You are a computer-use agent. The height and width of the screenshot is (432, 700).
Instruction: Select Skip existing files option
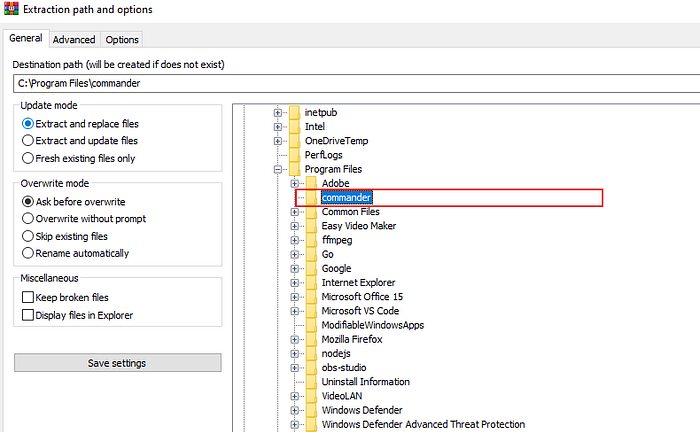[x=65, y=236]
